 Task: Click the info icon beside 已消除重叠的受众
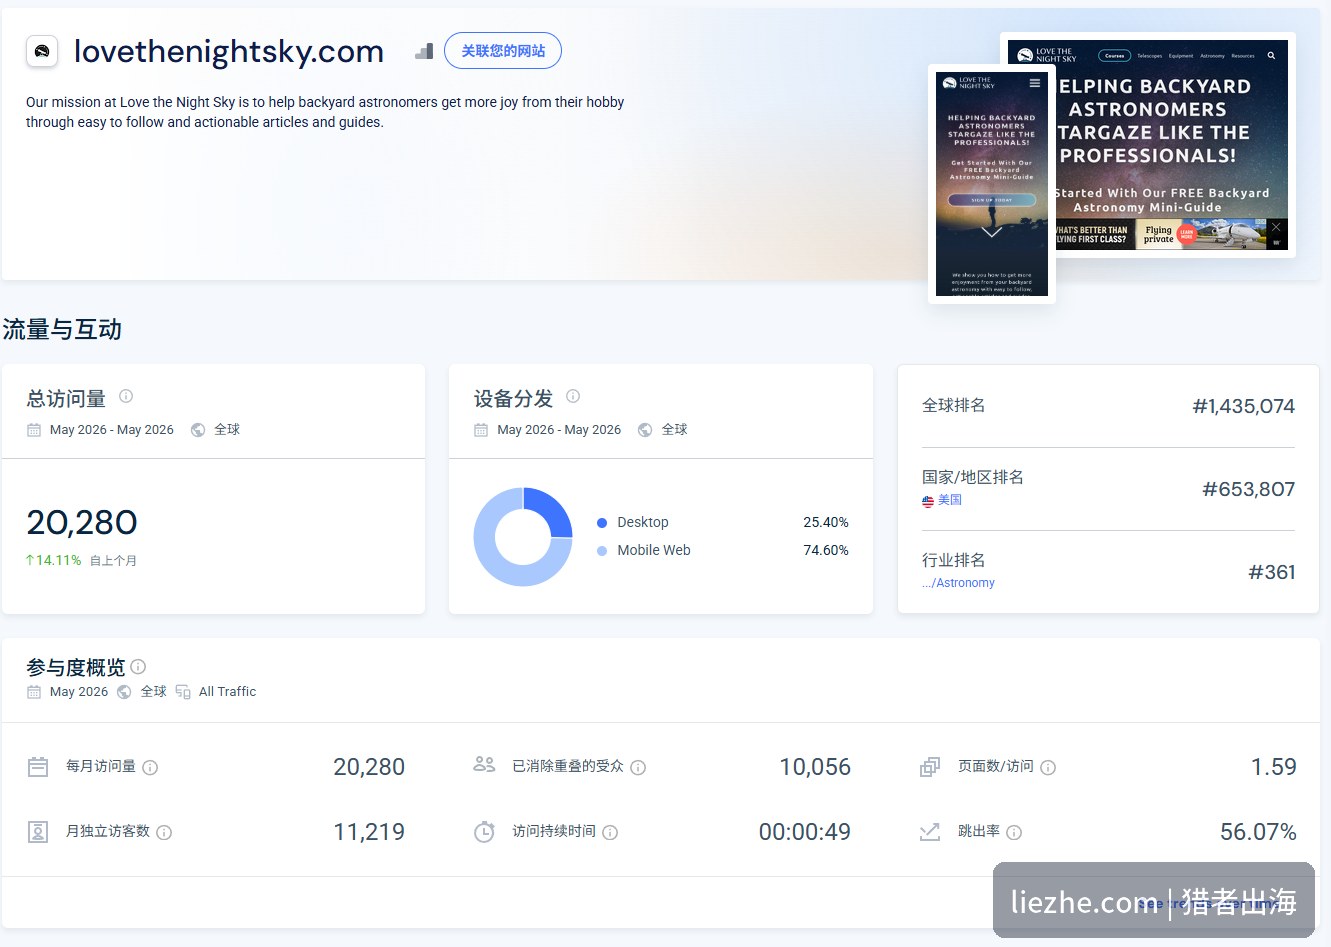(638, 768)
